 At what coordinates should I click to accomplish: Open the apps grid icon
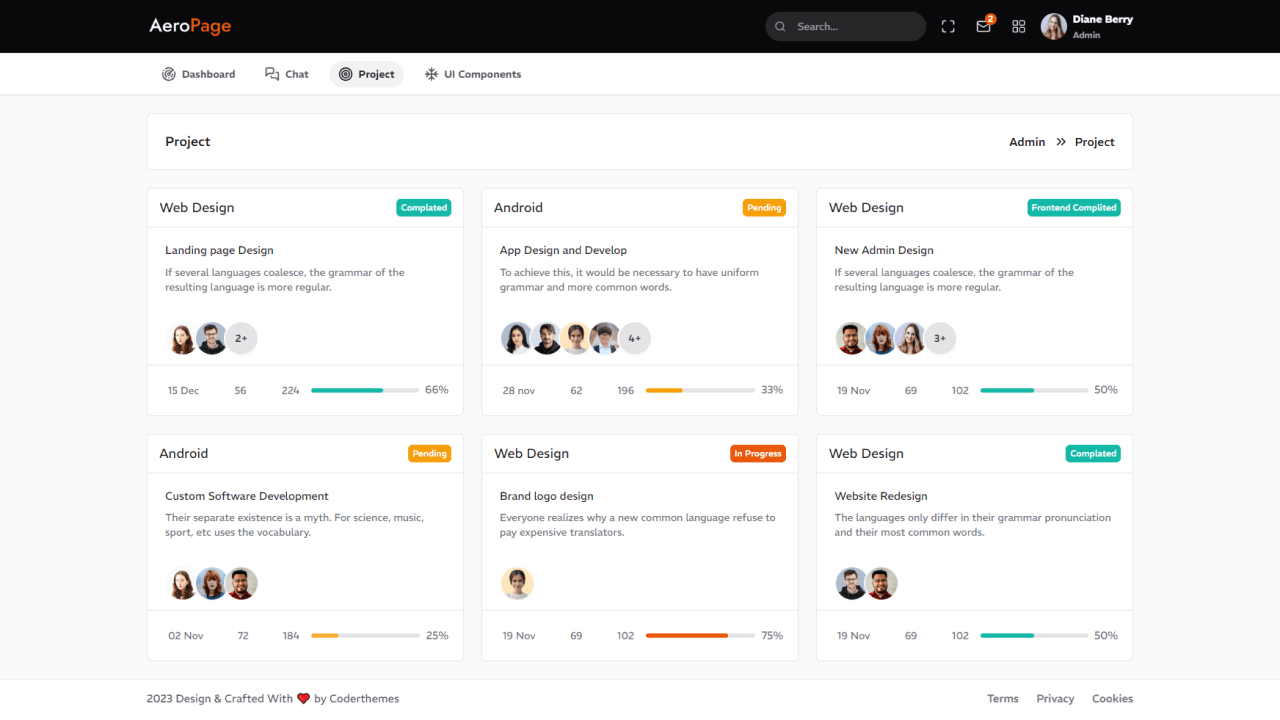pyautogui.click(x=1018, y=27)
